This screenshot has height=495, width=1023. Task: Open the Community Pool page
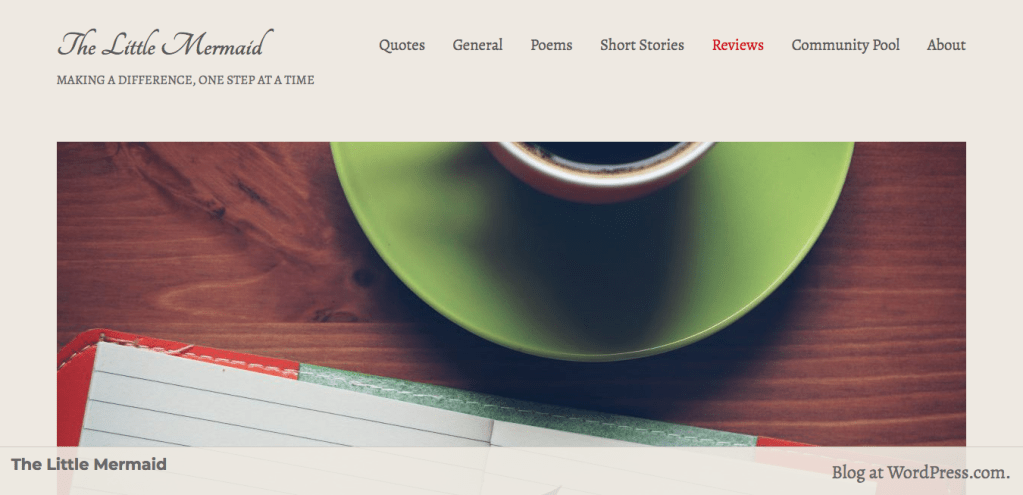[846, 45]
